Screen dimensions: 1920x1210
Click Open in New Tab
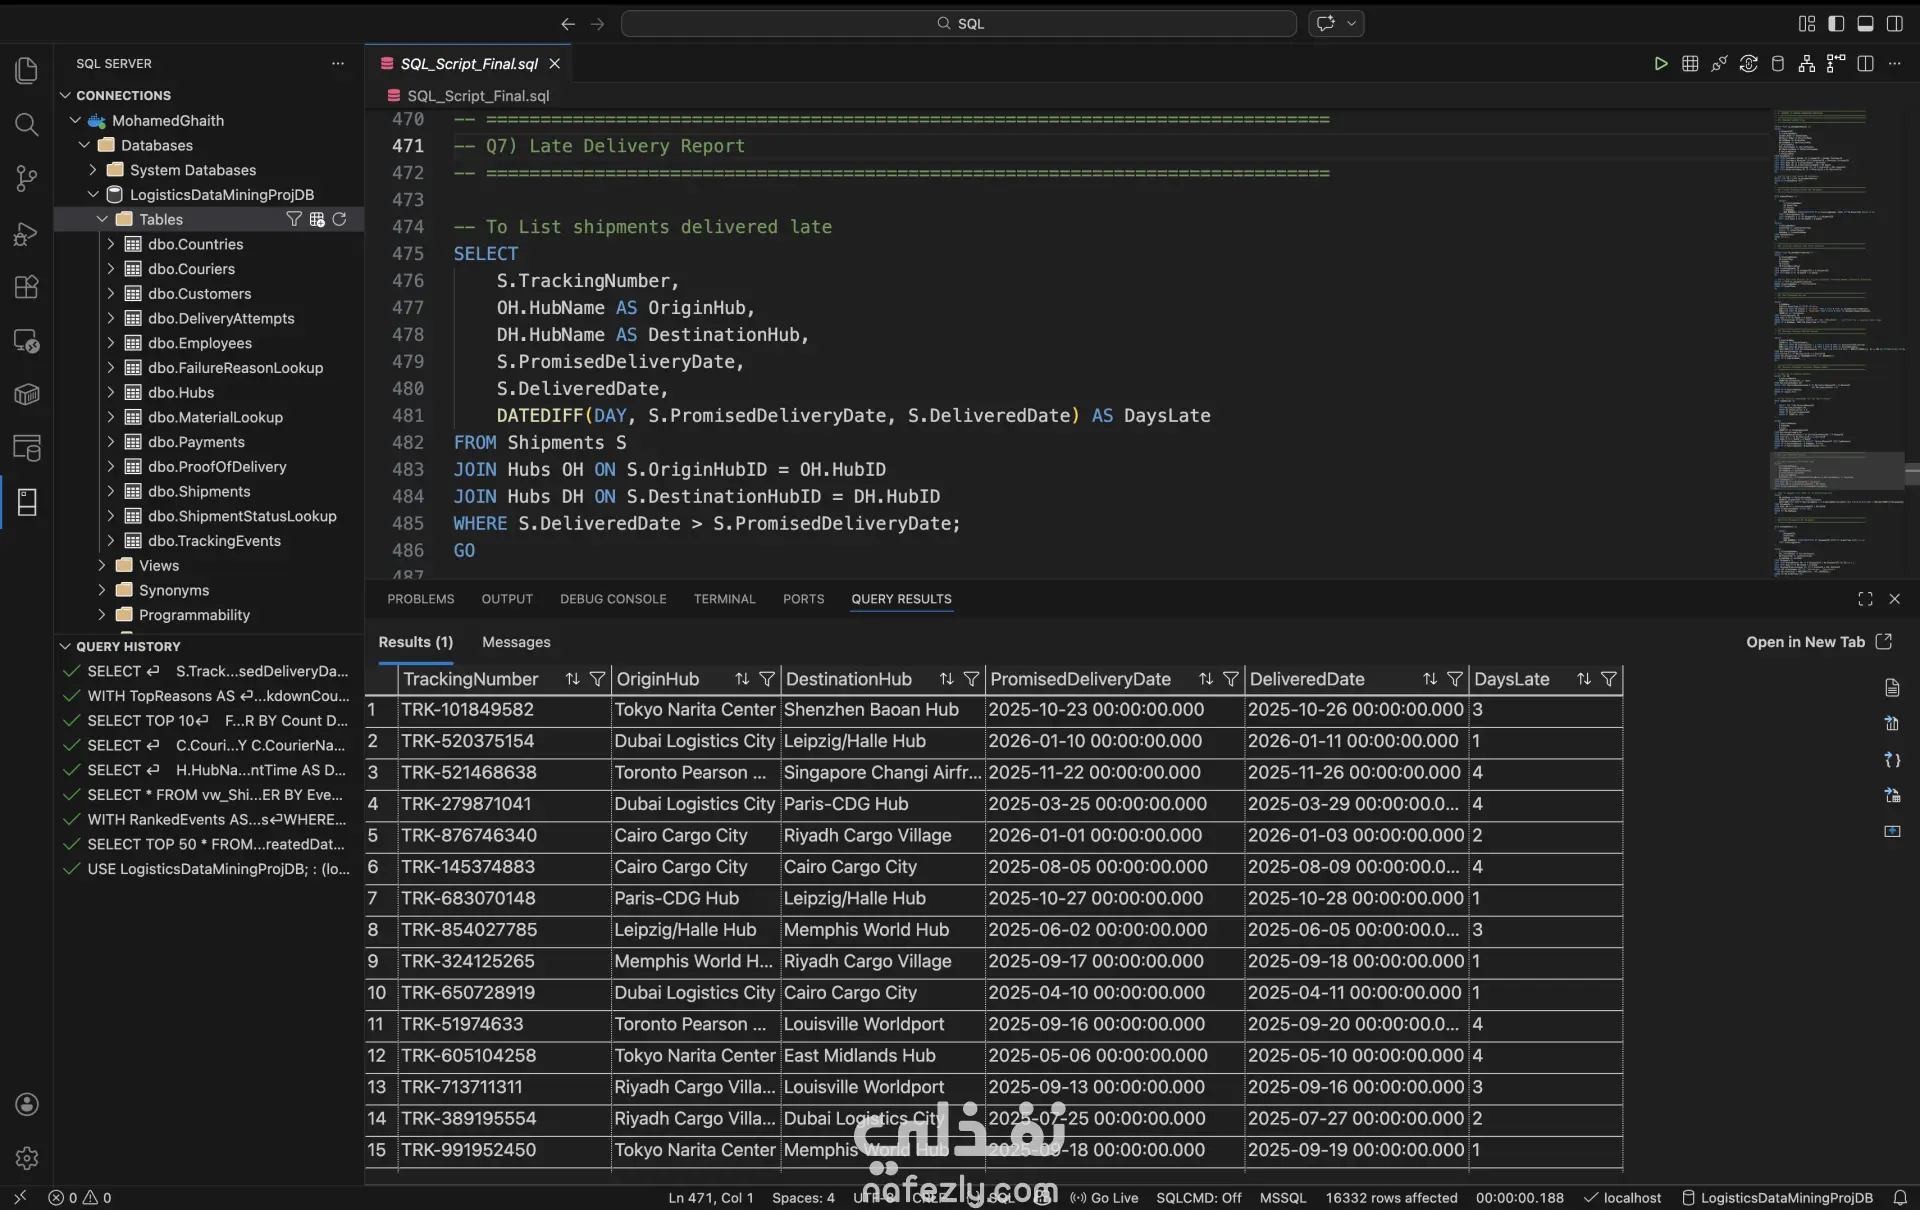coord(1819,642)
